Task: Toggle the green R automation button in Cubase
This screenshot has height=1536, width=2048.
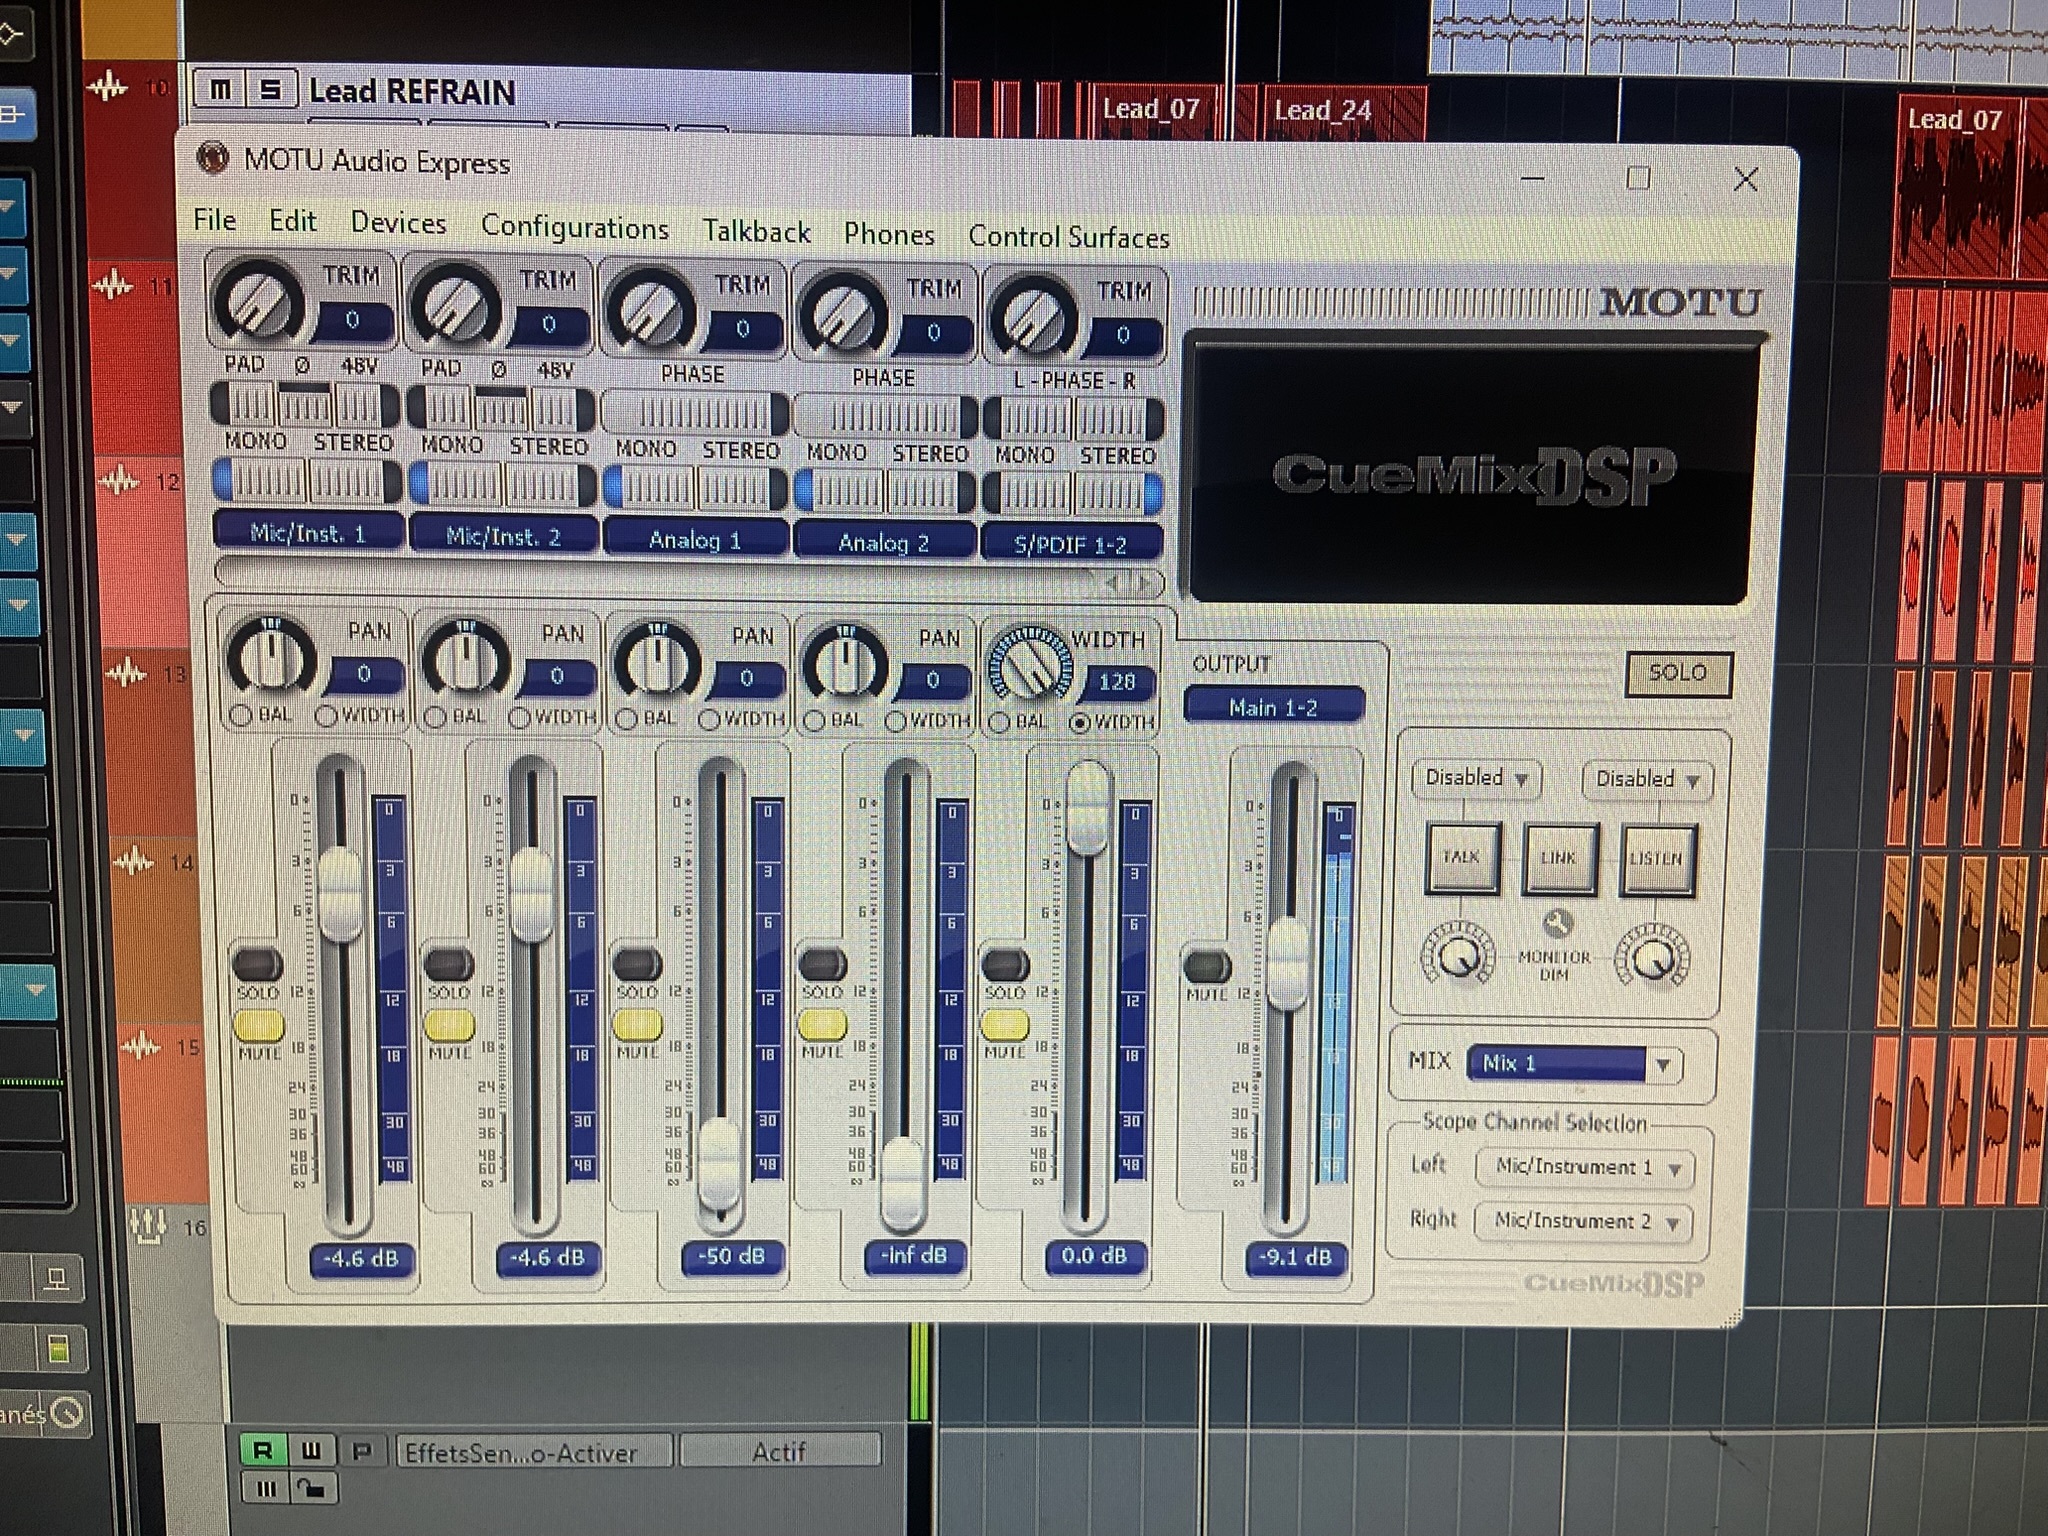Action: 262,1450
